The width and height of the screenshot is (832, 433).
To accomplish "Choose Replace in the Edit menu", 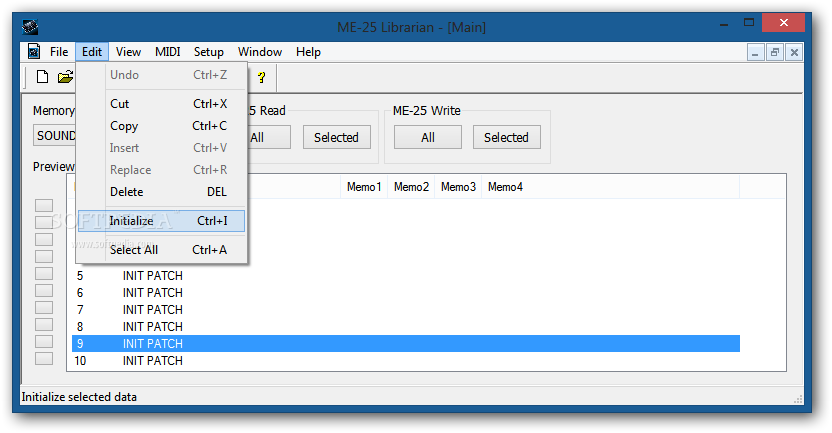I will [x=161, y=170].
